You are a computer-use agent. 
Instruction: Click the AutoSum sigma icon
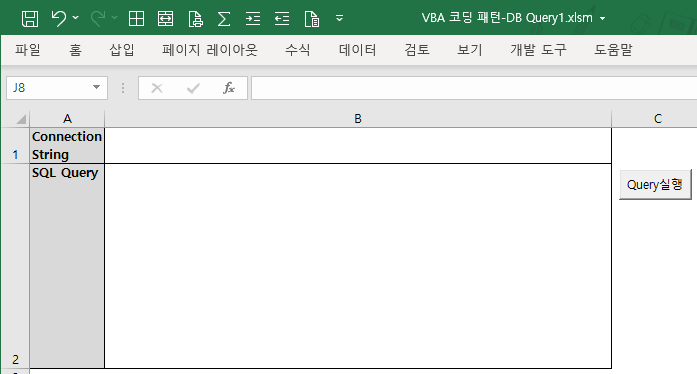224,19
